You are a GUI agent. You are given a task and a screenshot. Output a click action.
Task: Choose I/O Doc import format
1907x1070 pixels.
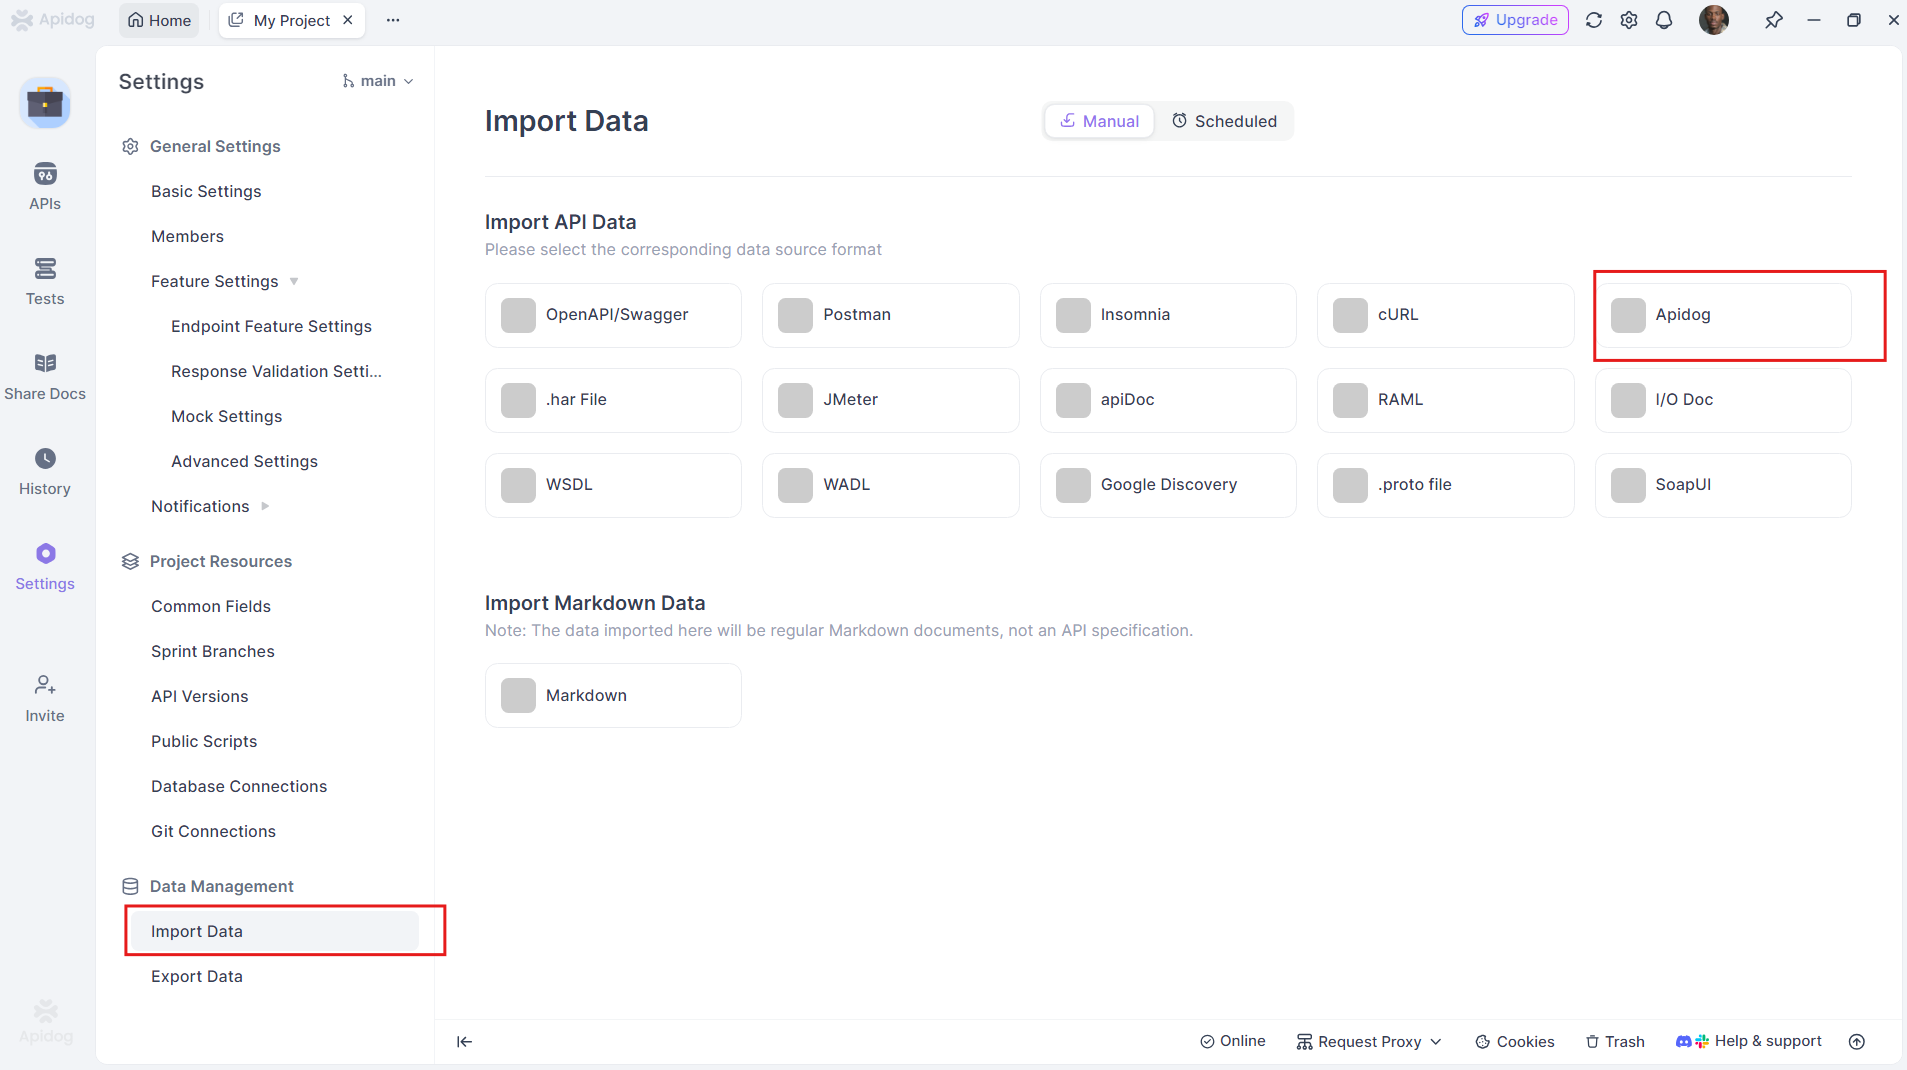[1723, 400]
